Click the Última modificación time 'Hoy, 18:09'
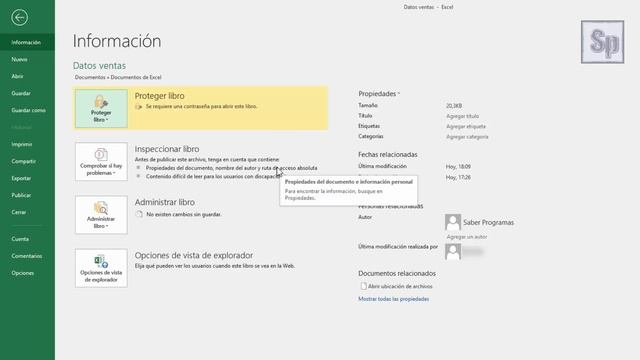 458,167
